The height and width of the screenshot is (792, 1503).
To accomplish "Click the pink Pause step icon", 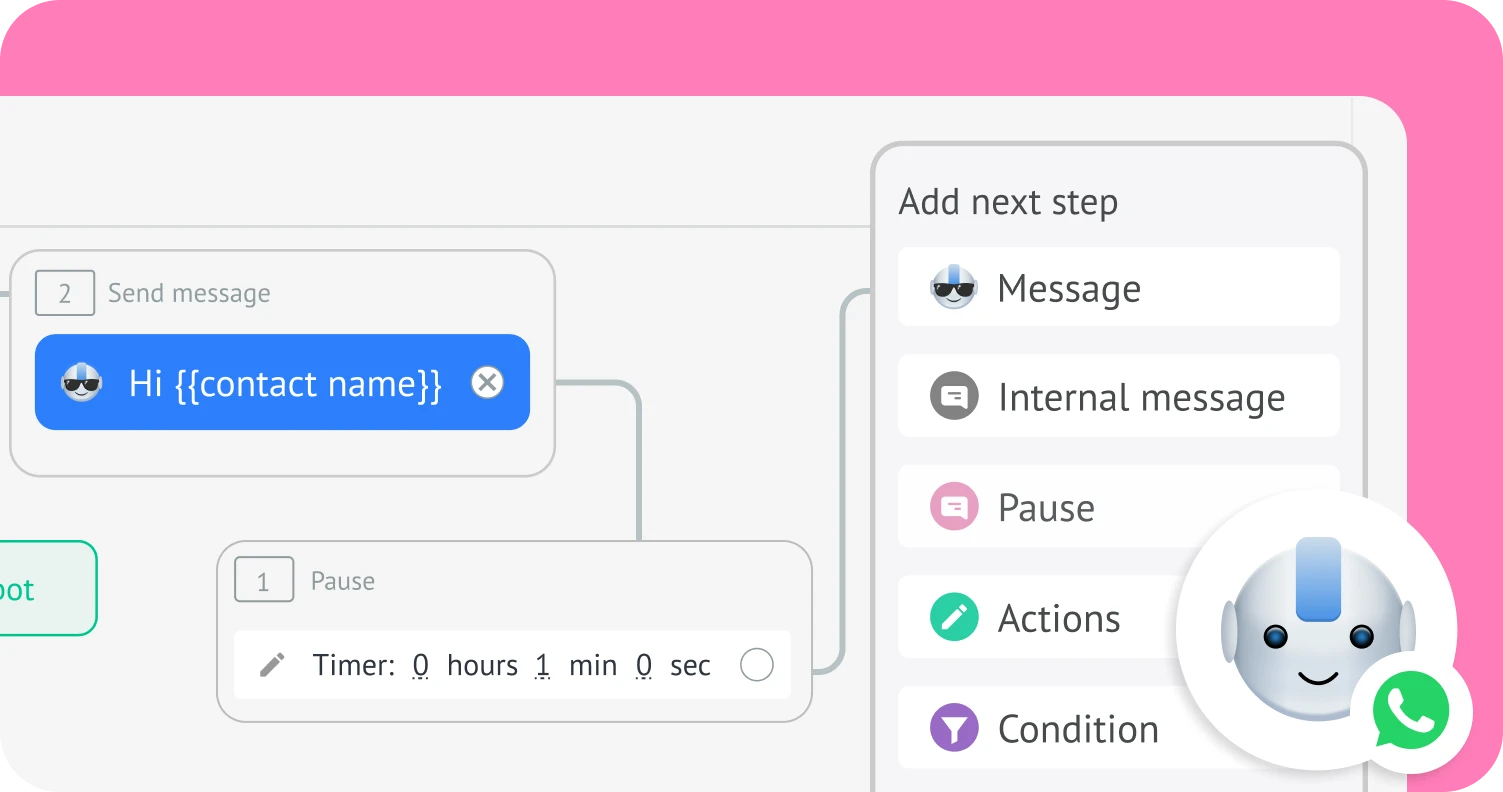I will tap(954, 507).
